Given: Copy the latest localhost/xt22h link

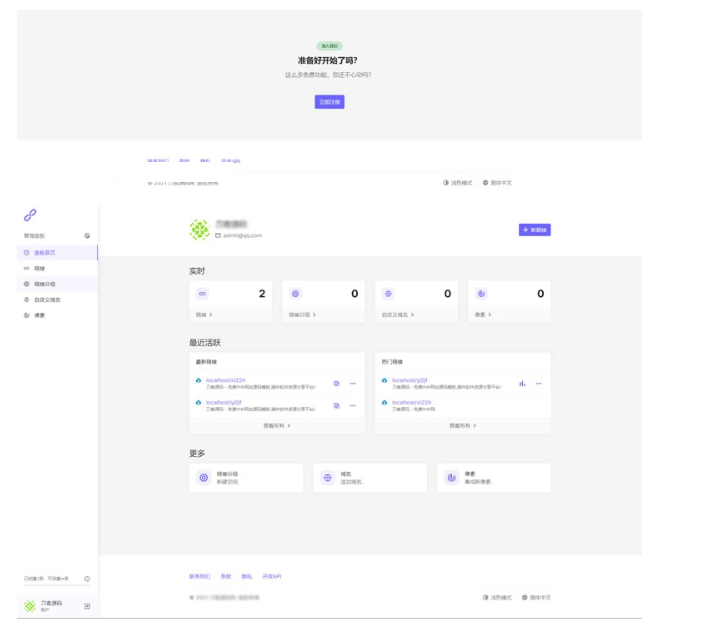Looking at the screenshot, I should coord(336,383).
